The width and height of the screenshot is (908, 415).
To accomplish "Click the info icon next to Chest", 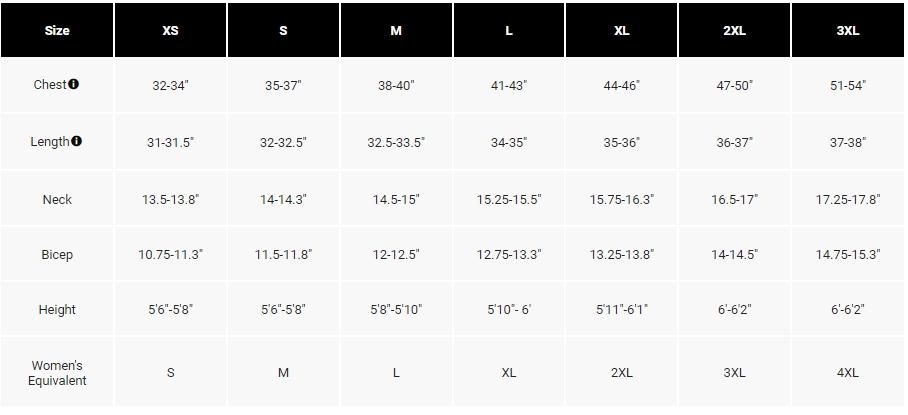I will [x=74, y=84].
